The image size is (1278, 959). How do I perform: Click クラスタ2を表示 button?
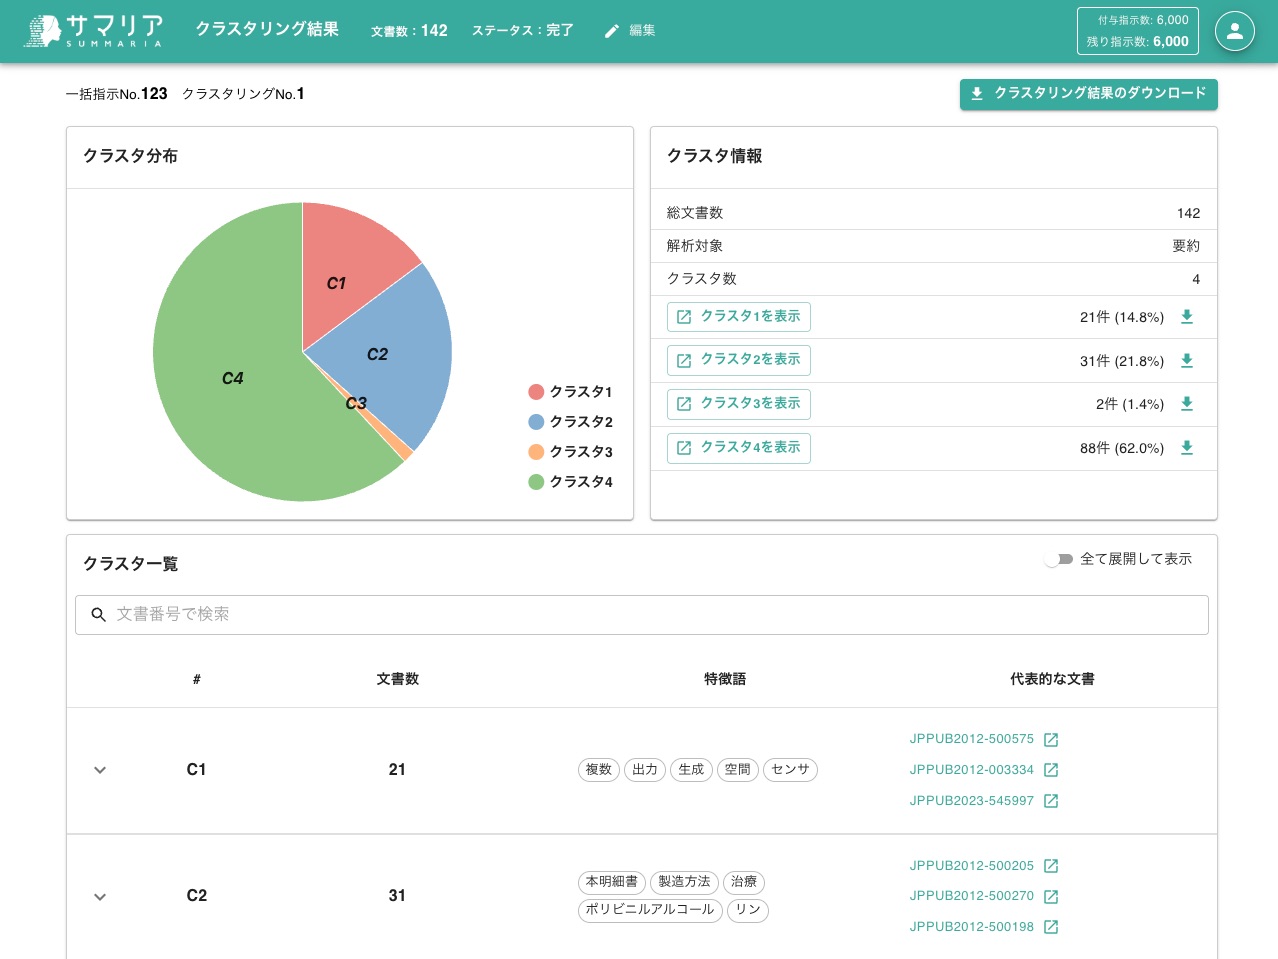point(739,360)
